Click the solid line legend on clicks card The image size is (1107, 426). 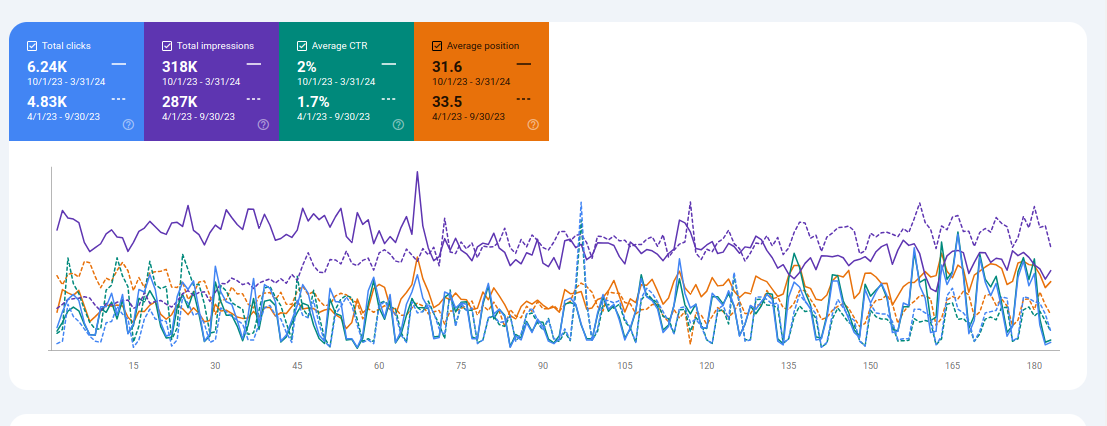(x=119, y=64)
